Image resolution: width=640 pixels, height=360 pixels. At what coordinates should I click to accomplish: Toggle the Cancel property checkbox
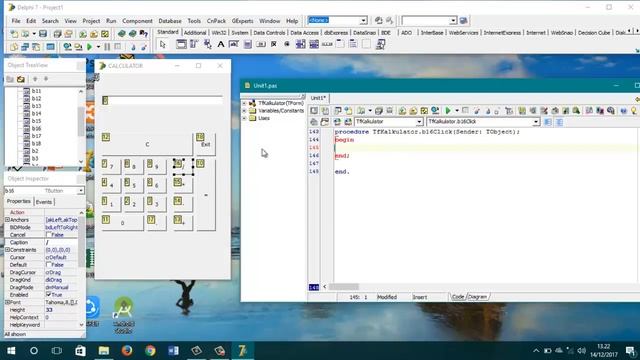click(49, 235)
